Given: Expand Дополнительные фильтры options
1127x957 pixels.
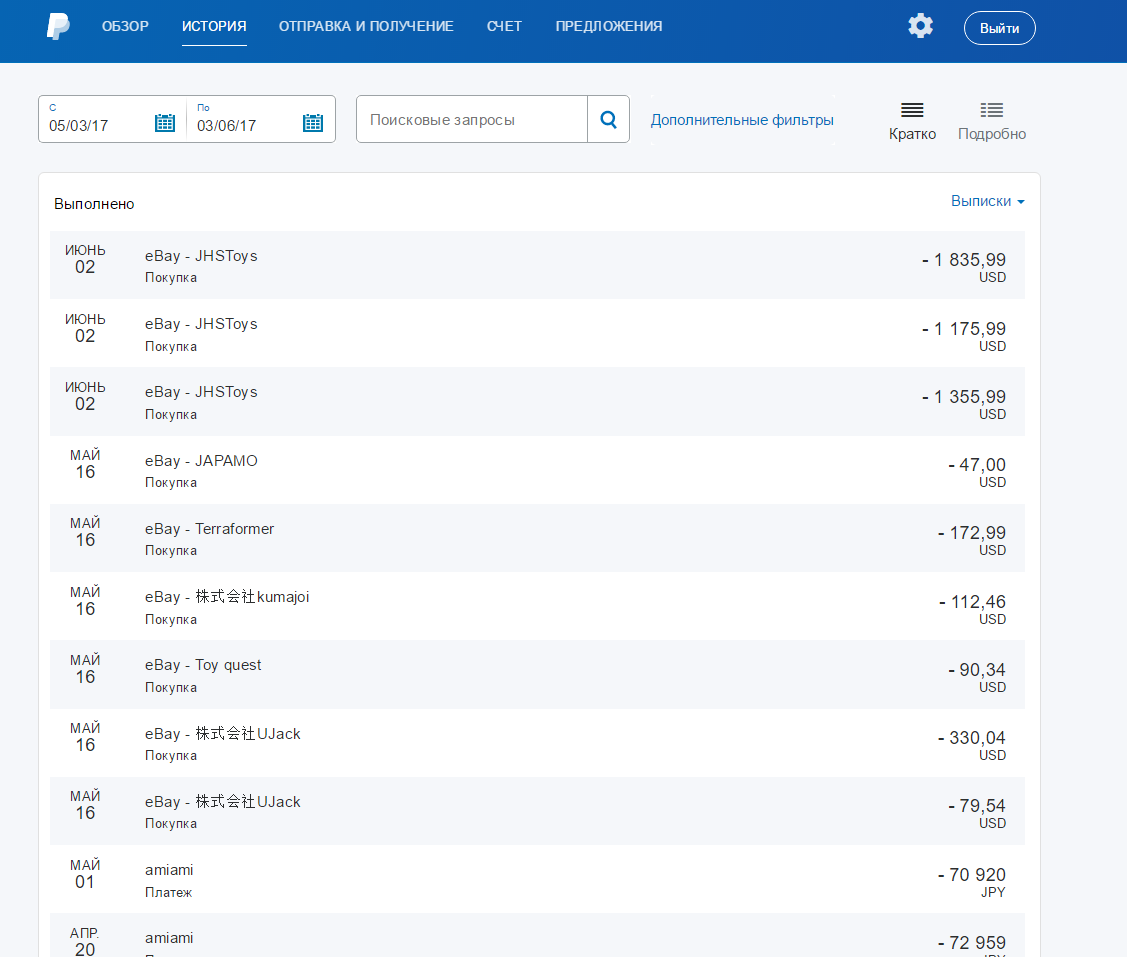Looking at the screenshot, I should tap(742, 120).
